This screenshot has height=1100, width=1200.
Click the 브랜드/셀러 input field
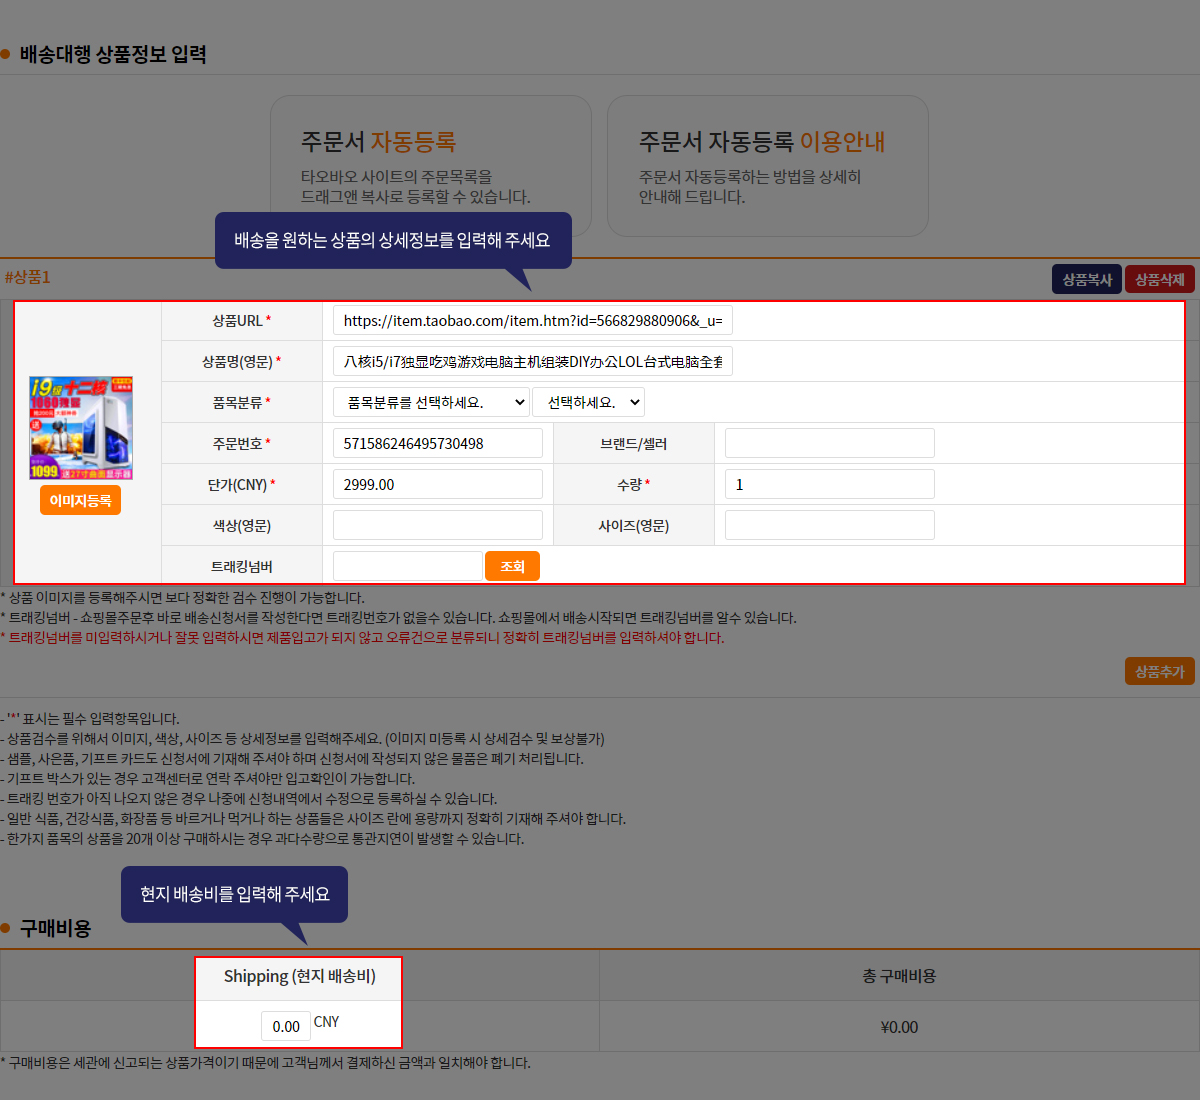point(829,443)
